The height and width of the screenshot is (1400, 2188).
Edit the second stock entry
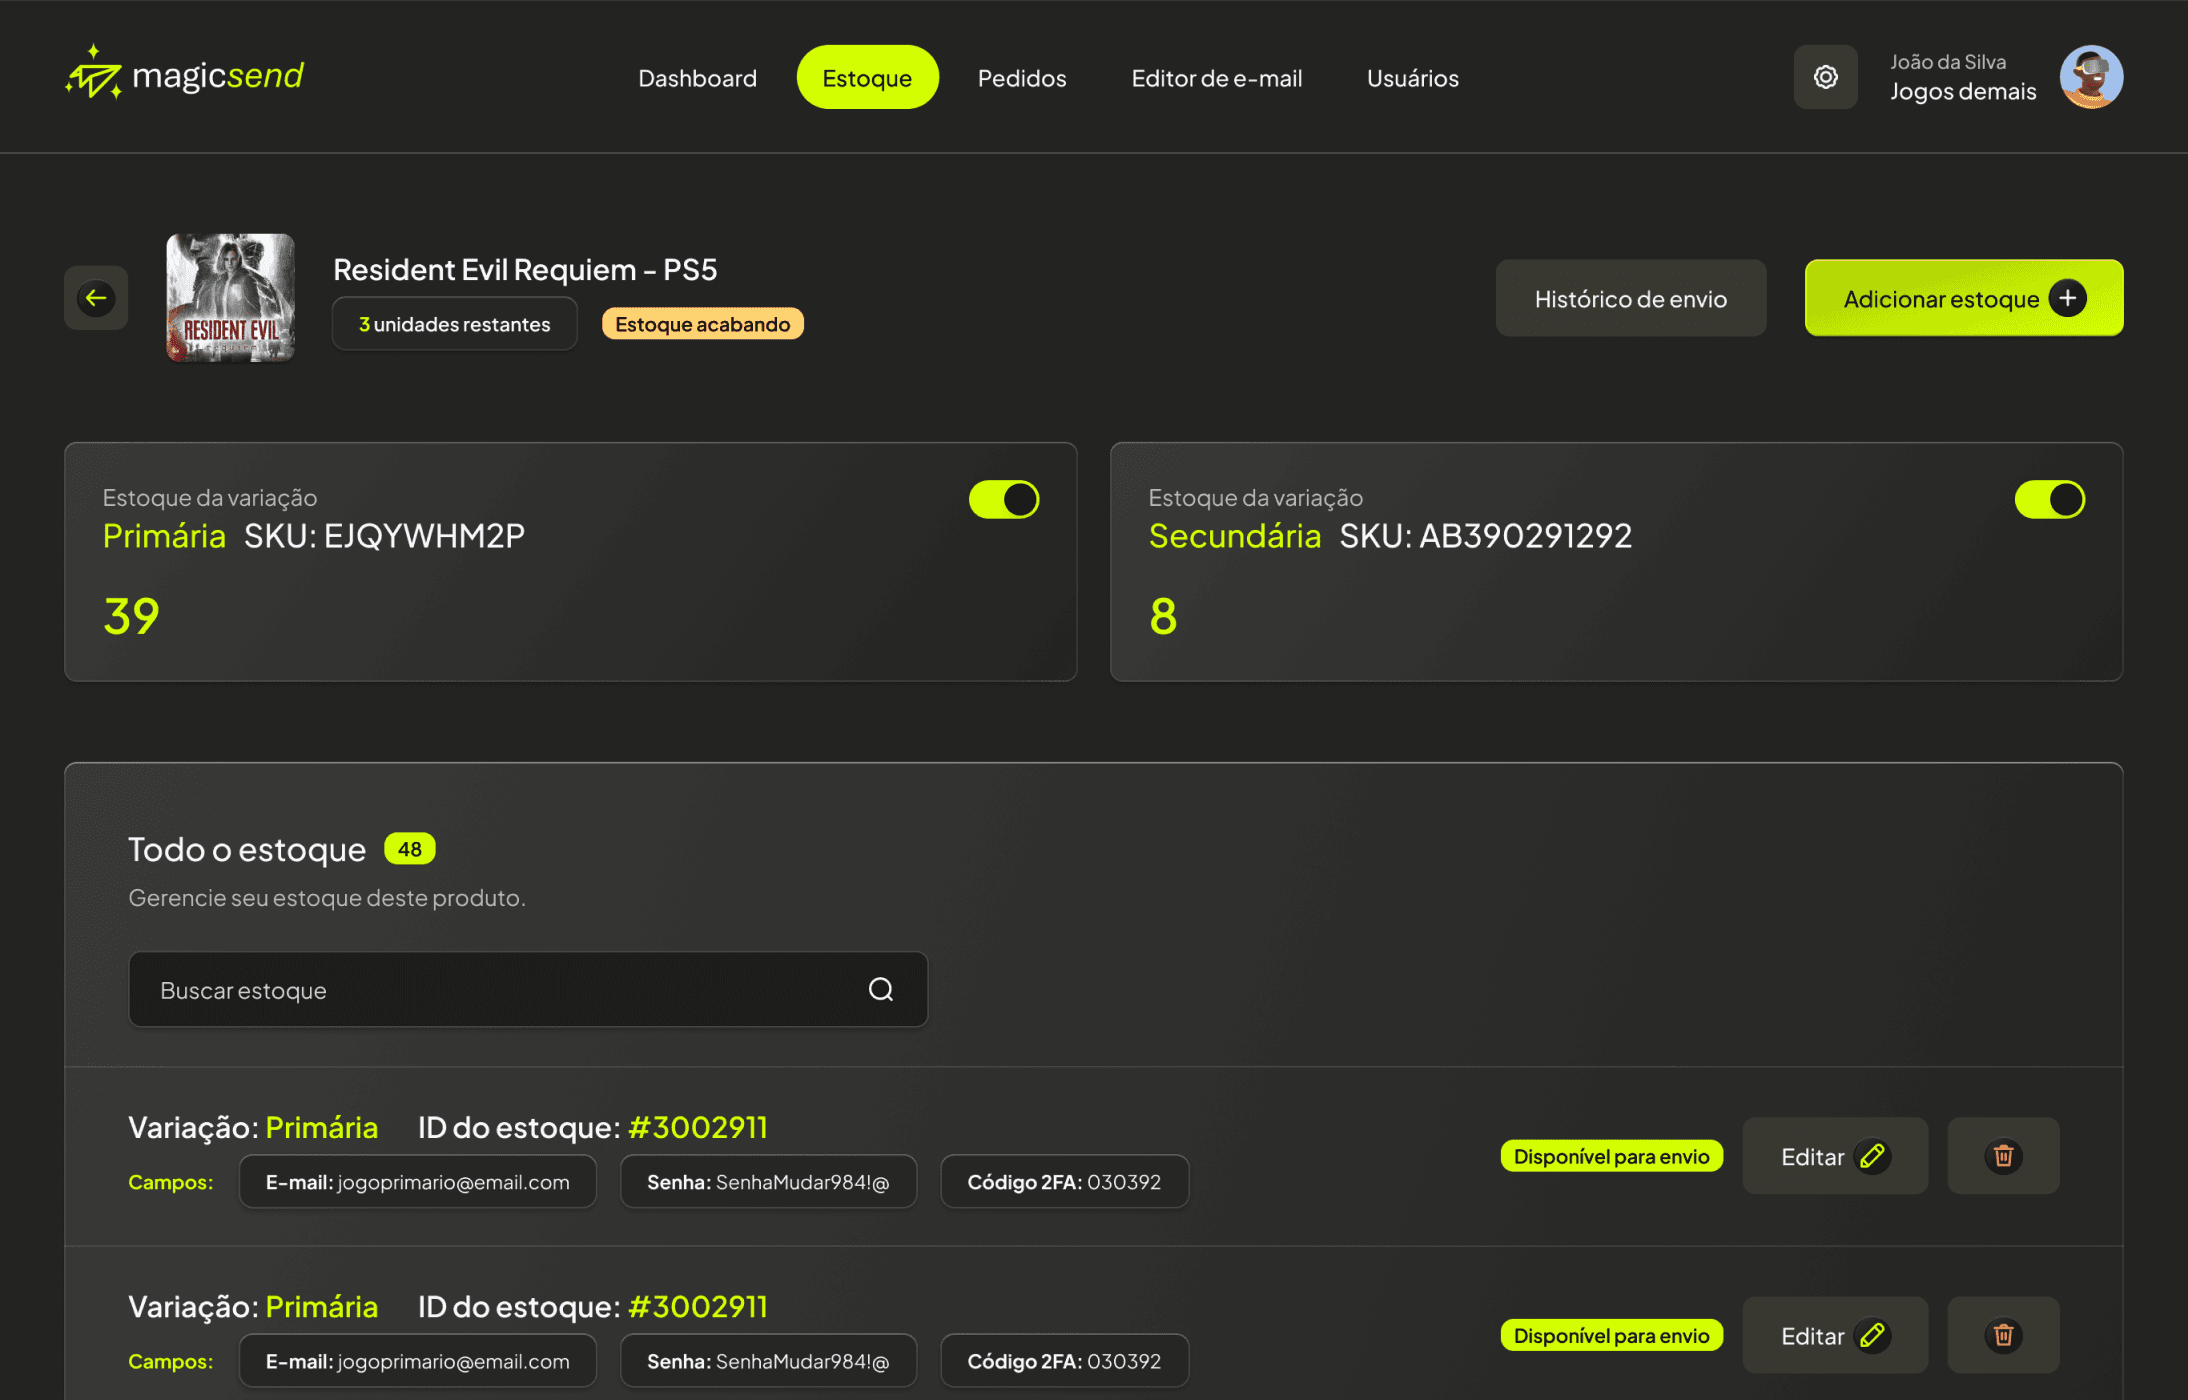1834,1335
